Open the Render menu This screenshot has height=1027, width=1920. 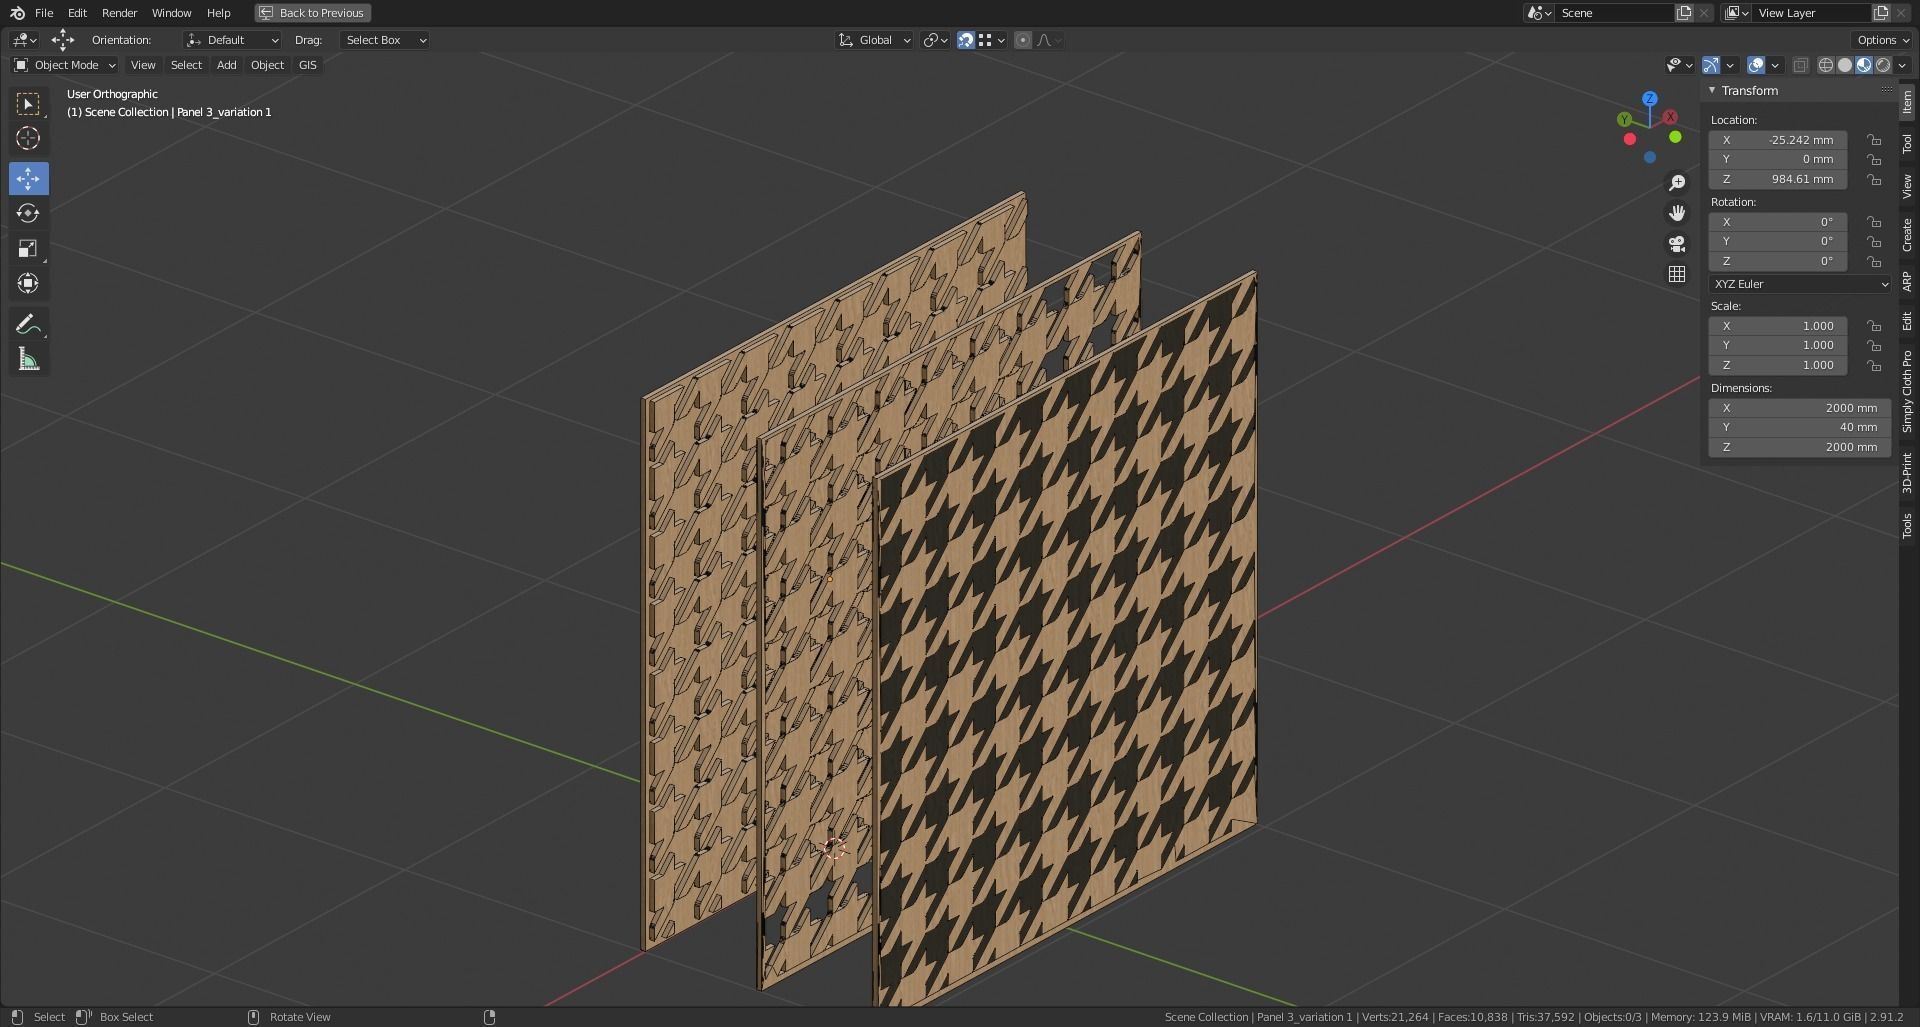119,13
